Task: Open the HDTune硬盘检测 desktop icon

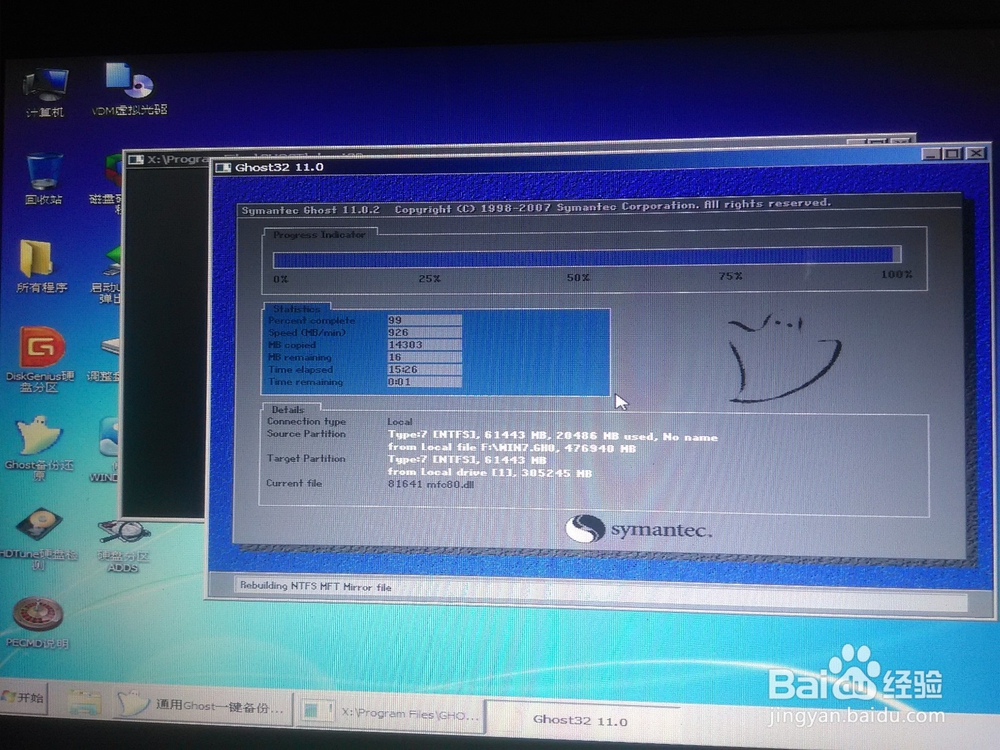Action: pyautogui.click(x=38, y=538)
